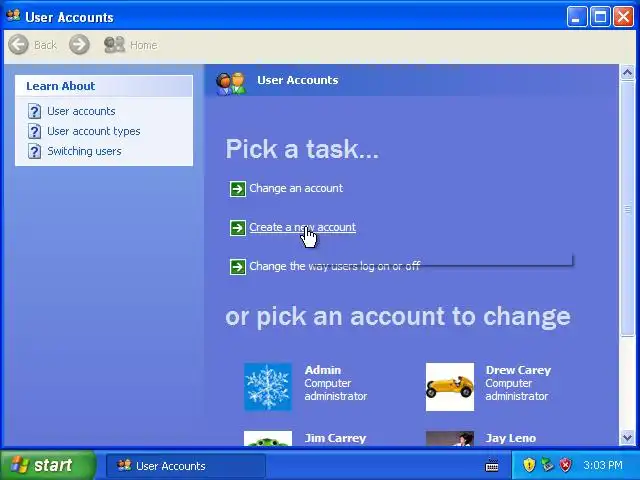
Task: Open the User accounts help topic
Action: pos(81,111)
